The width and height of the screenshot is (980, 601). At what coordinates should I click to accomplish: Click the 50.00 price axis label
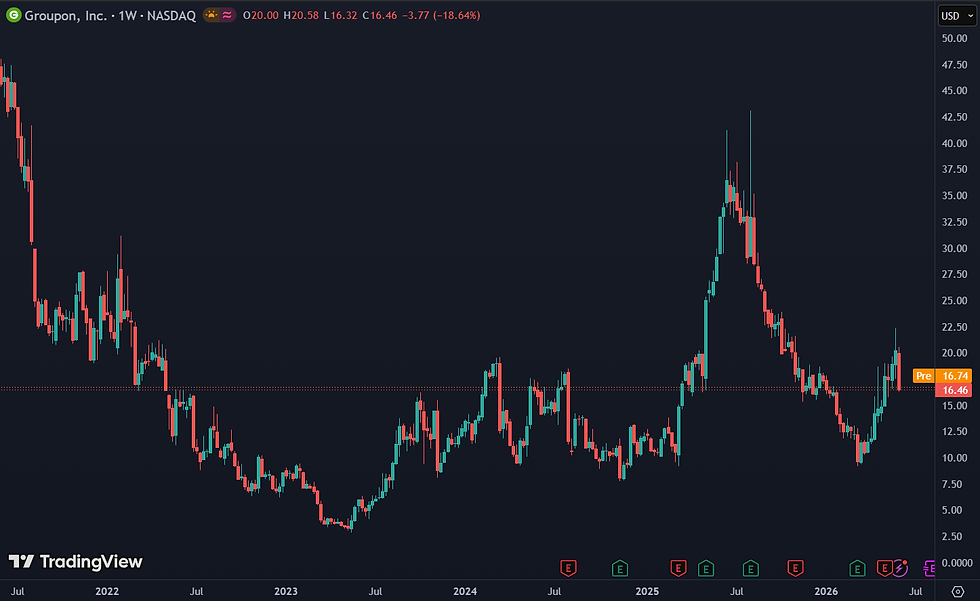954,38
